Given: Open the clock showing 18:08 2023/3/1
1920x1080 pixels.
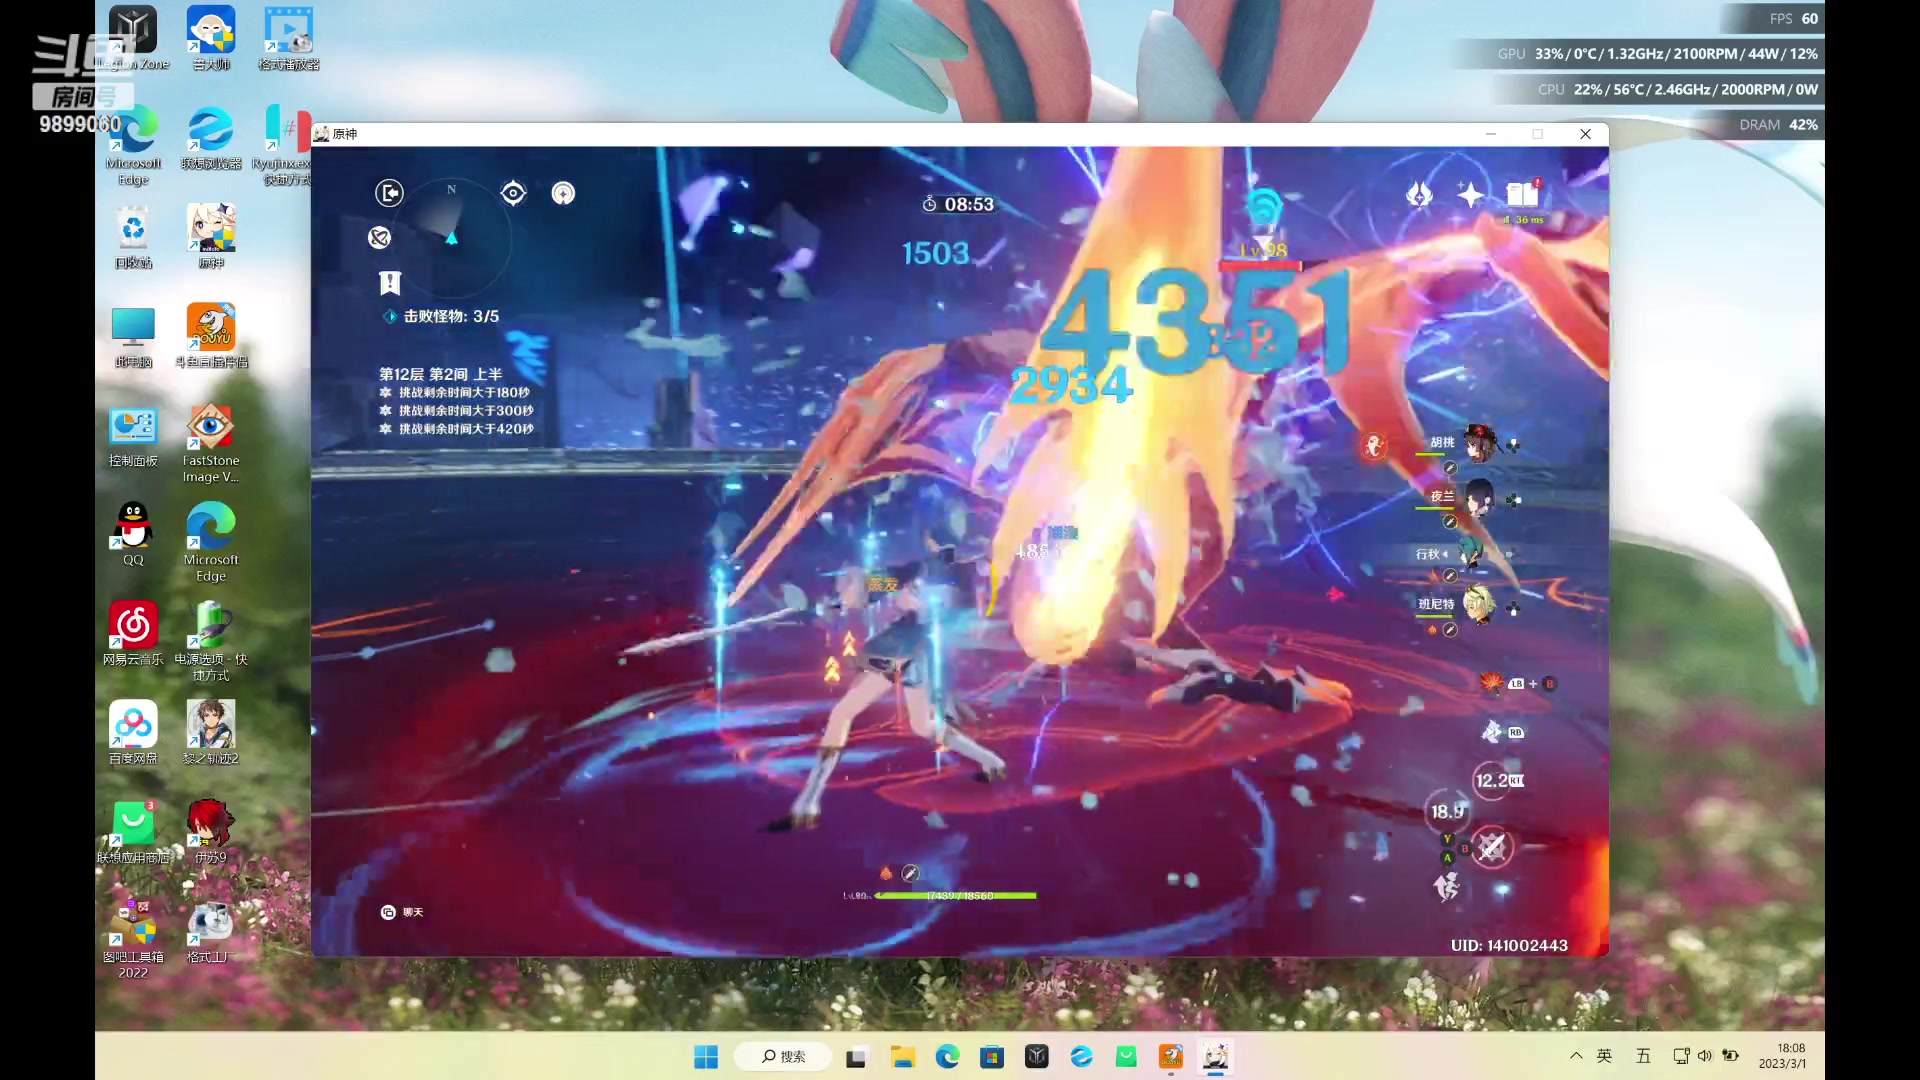Looking at the screenshot, I should (1782, 1056).
